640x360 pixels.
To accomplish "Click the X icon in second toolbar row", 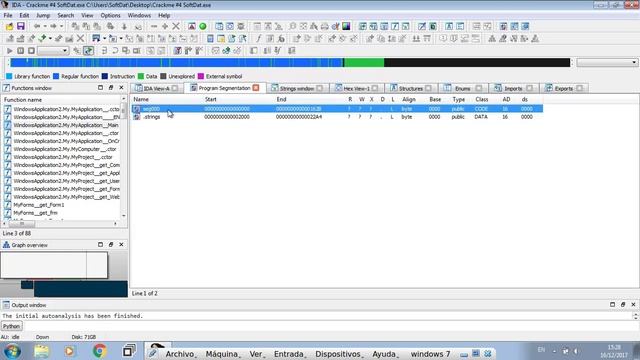I will (80, 39).
